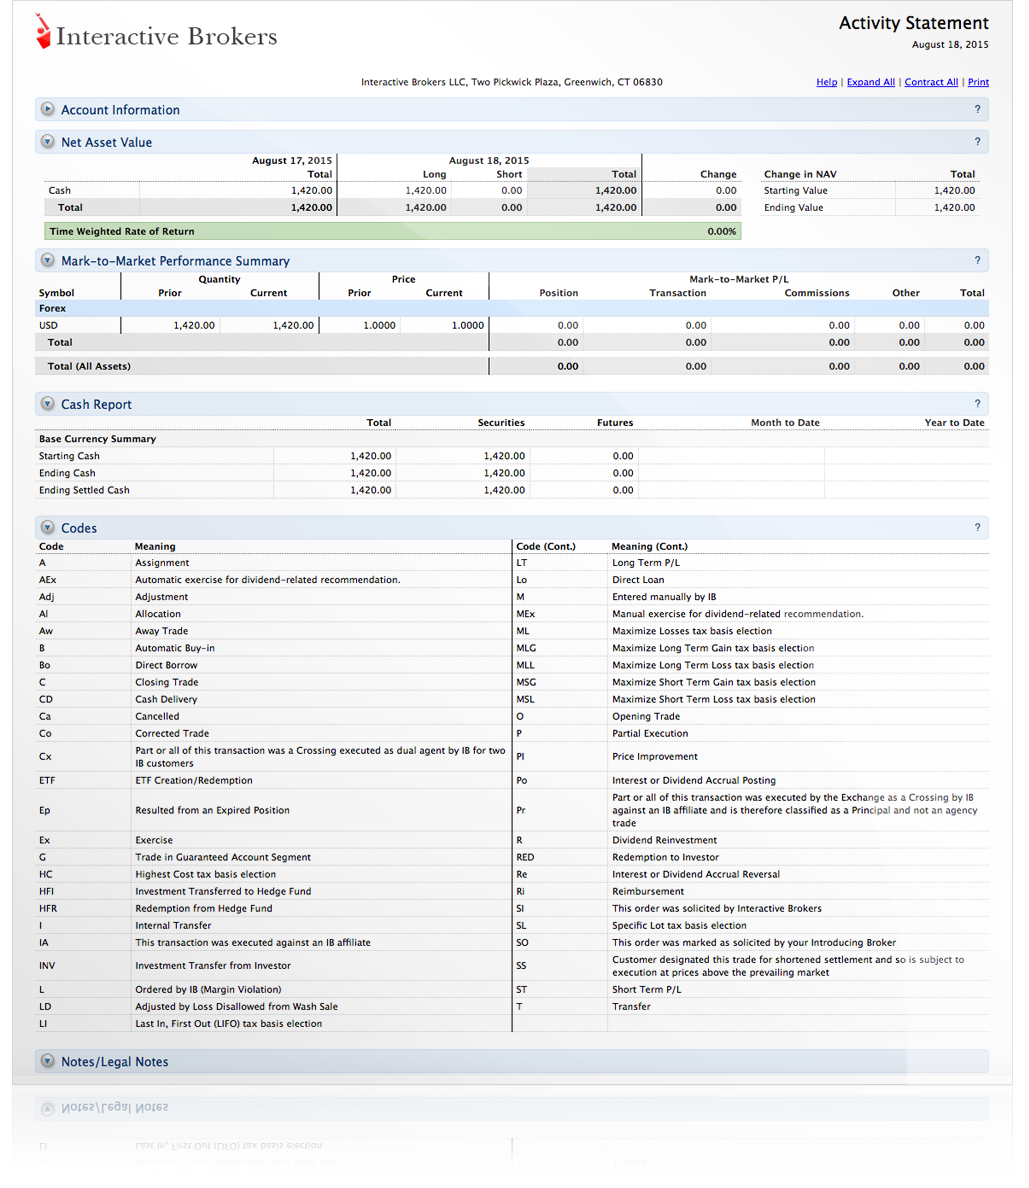
Task: Click the AEx code row
Action: (x=274, y=580)
